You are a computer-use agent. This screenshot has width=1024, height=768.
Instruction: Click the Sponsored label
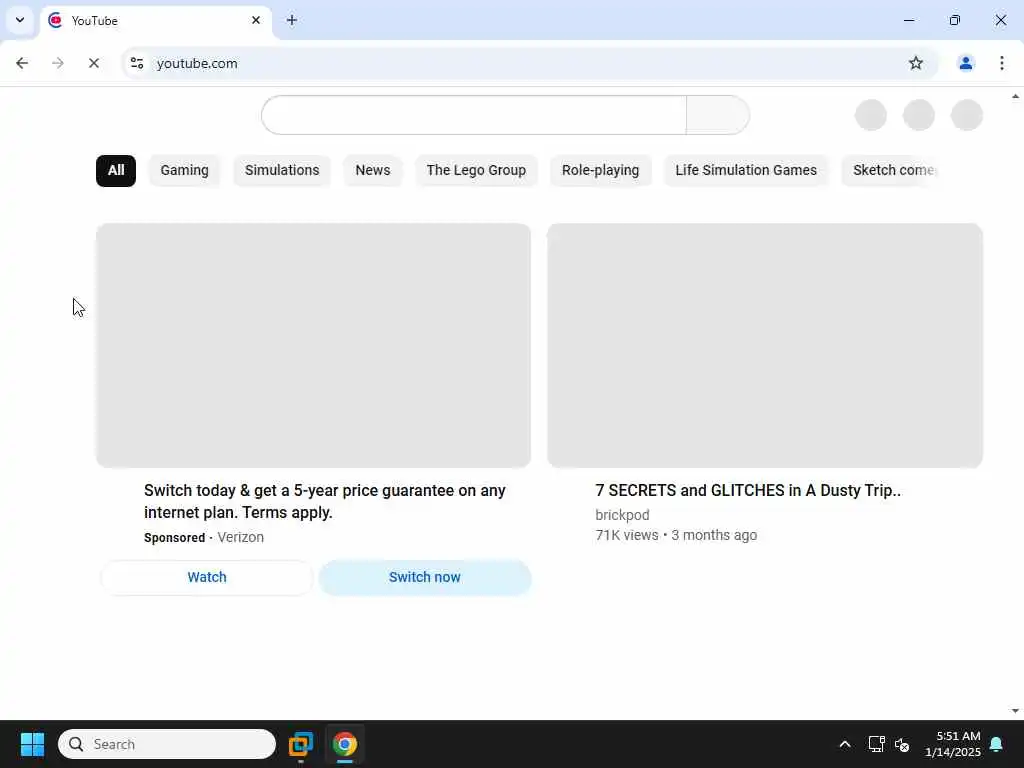point(174,537)
